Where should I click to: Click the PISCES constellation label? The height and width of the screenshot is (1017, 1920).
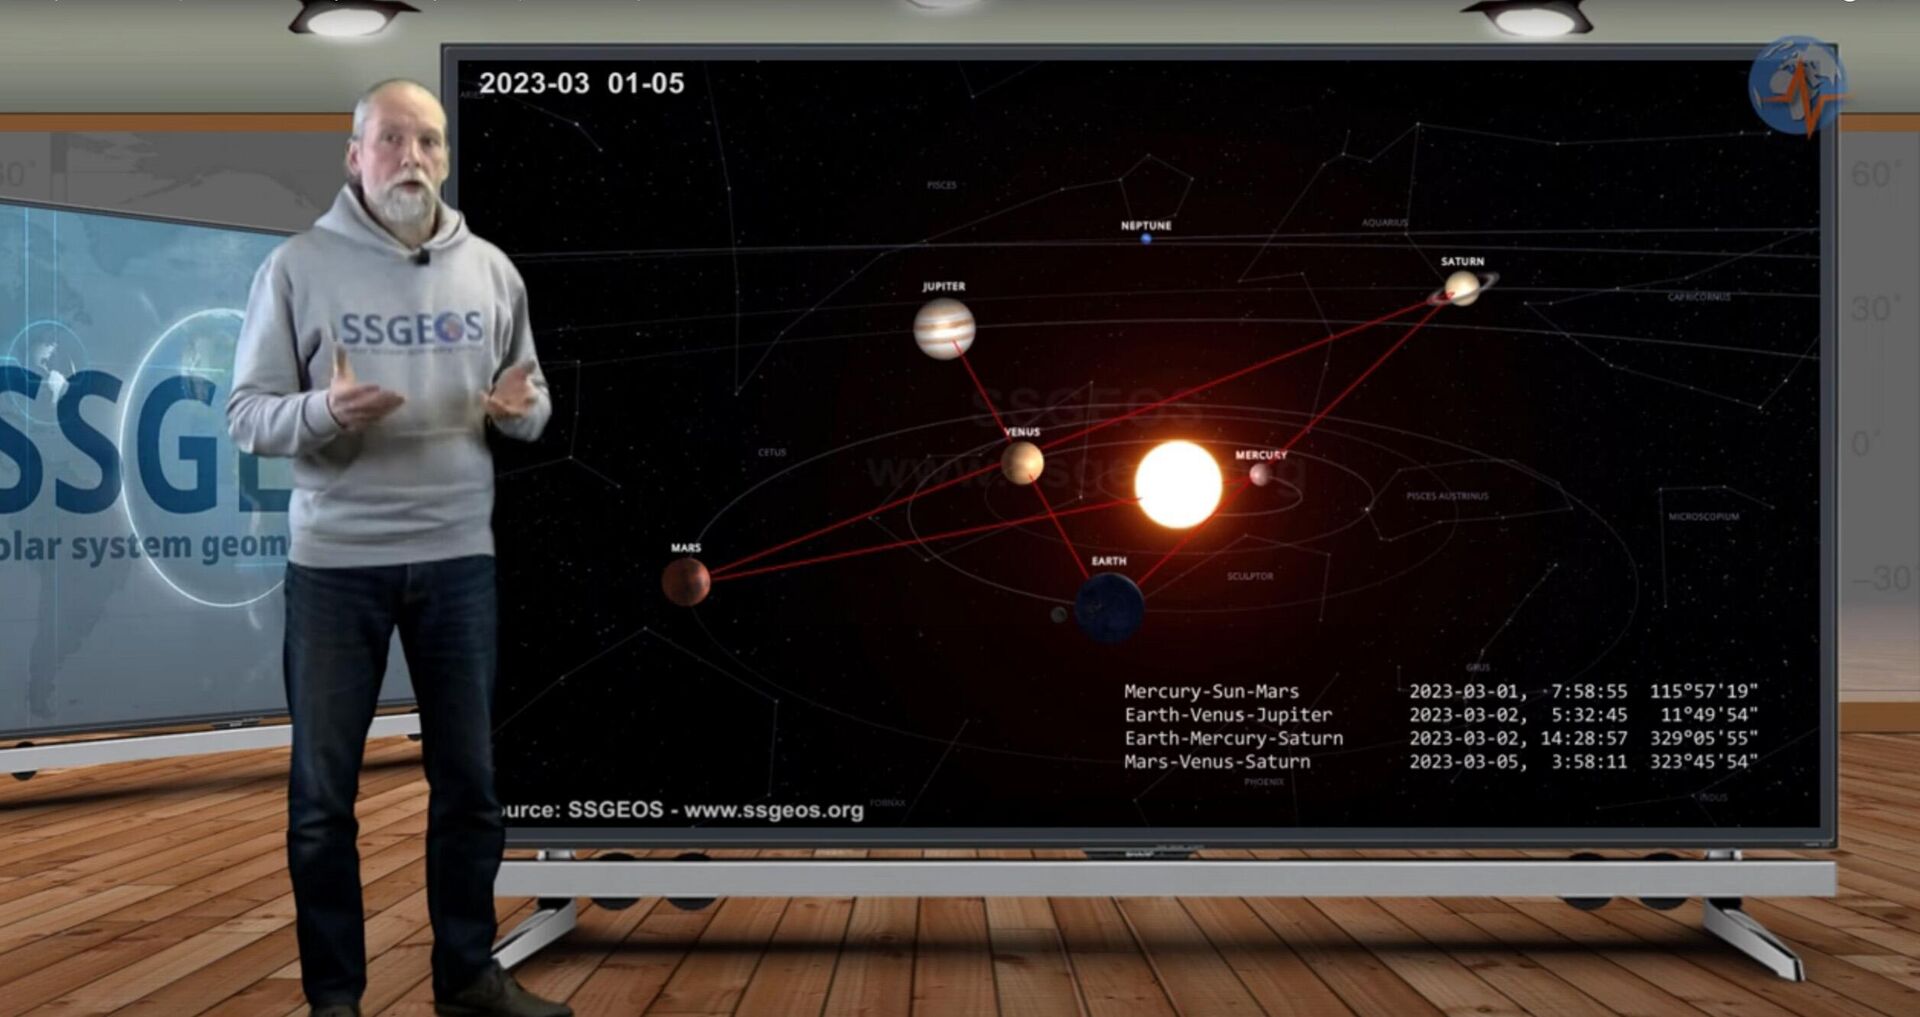942,185
